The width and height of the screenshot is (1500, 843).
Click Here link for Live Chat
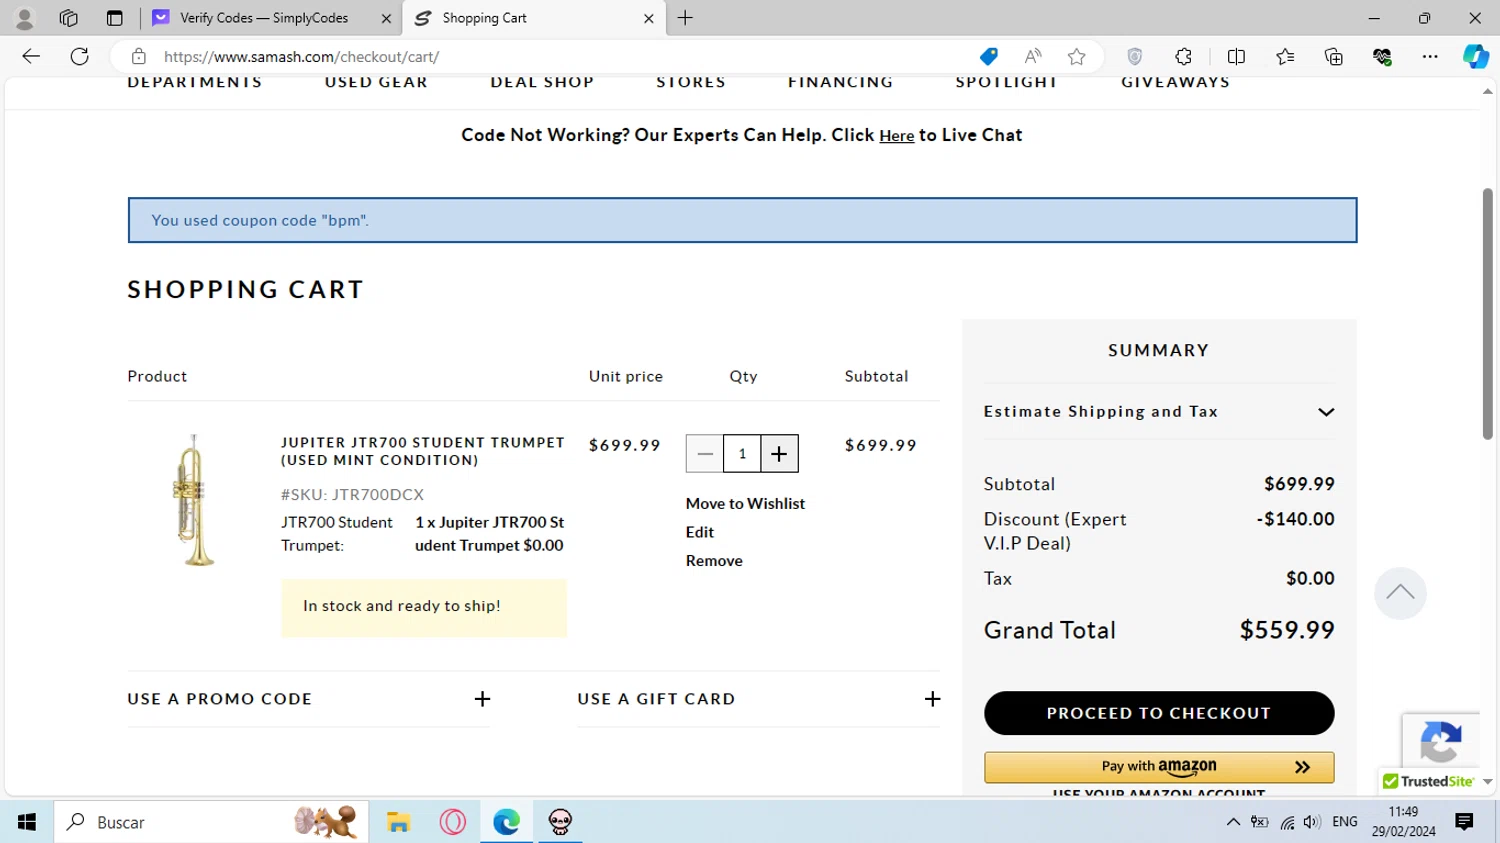tap(897, 136)
